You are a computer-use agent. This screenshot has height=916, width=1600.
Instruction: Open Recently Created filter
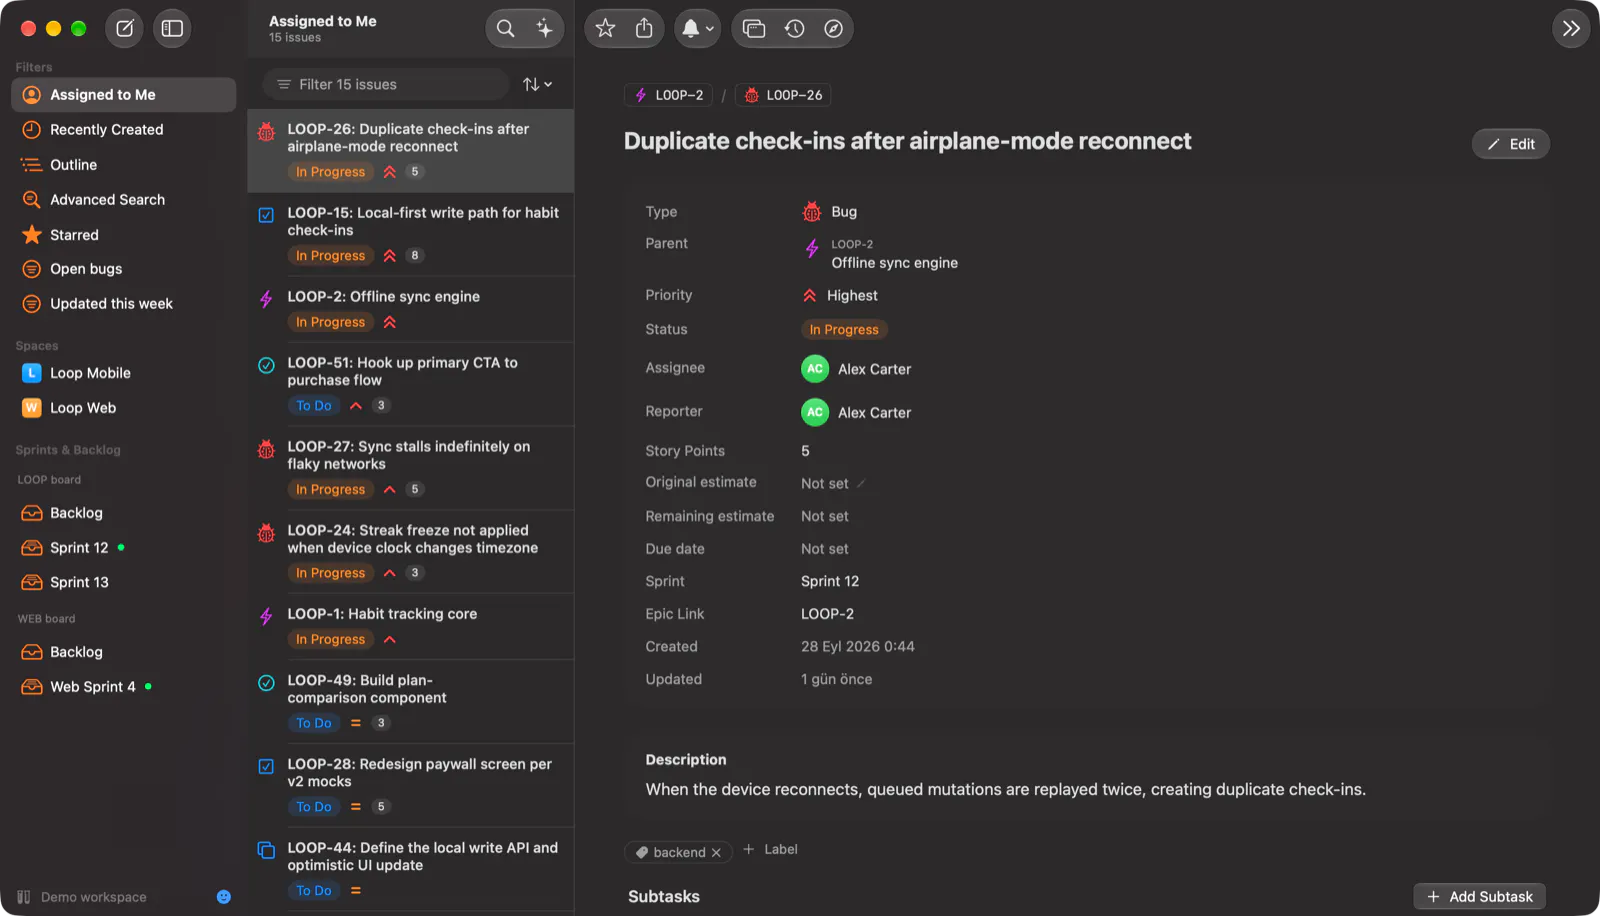tap(124, 130)
